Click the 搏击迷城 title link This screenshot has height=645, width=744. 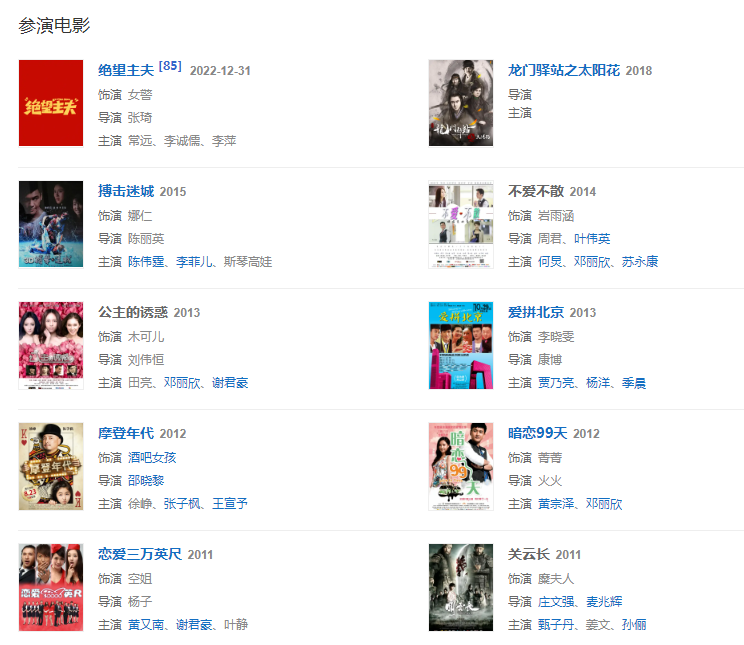(126, 191)
